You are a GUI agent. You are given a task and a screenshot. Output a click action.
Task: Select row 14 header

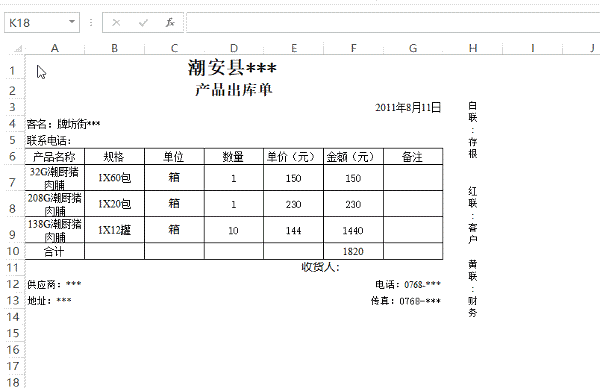[x=13, y=317]
